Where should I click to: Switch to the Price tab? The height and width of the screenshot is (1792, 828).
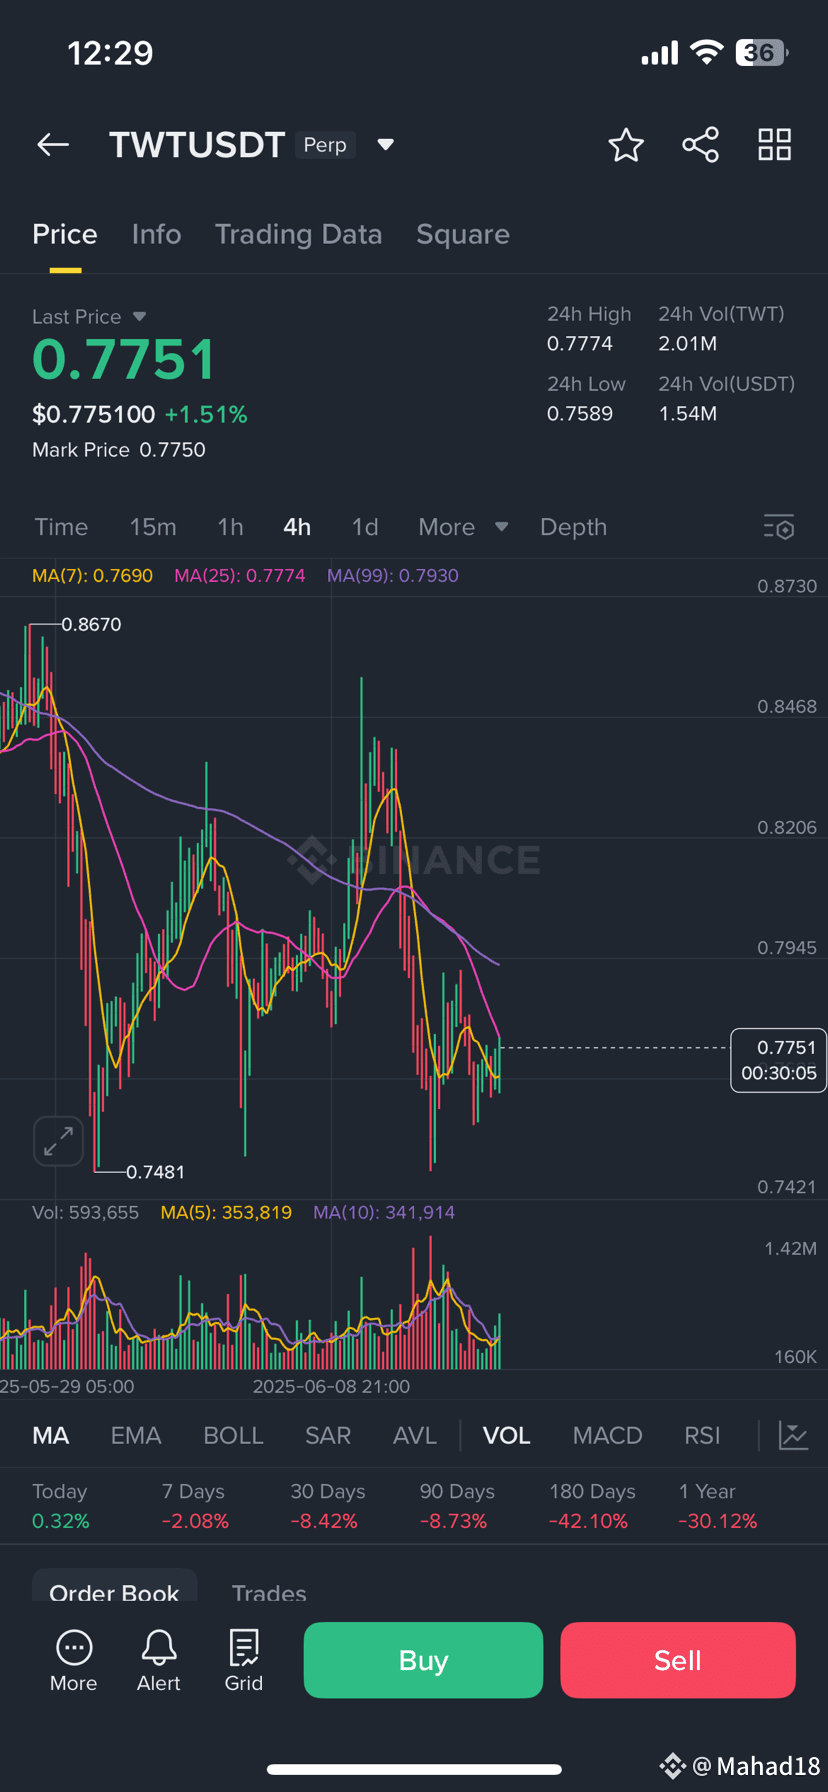pyautogui.click(x=65, y=234)
